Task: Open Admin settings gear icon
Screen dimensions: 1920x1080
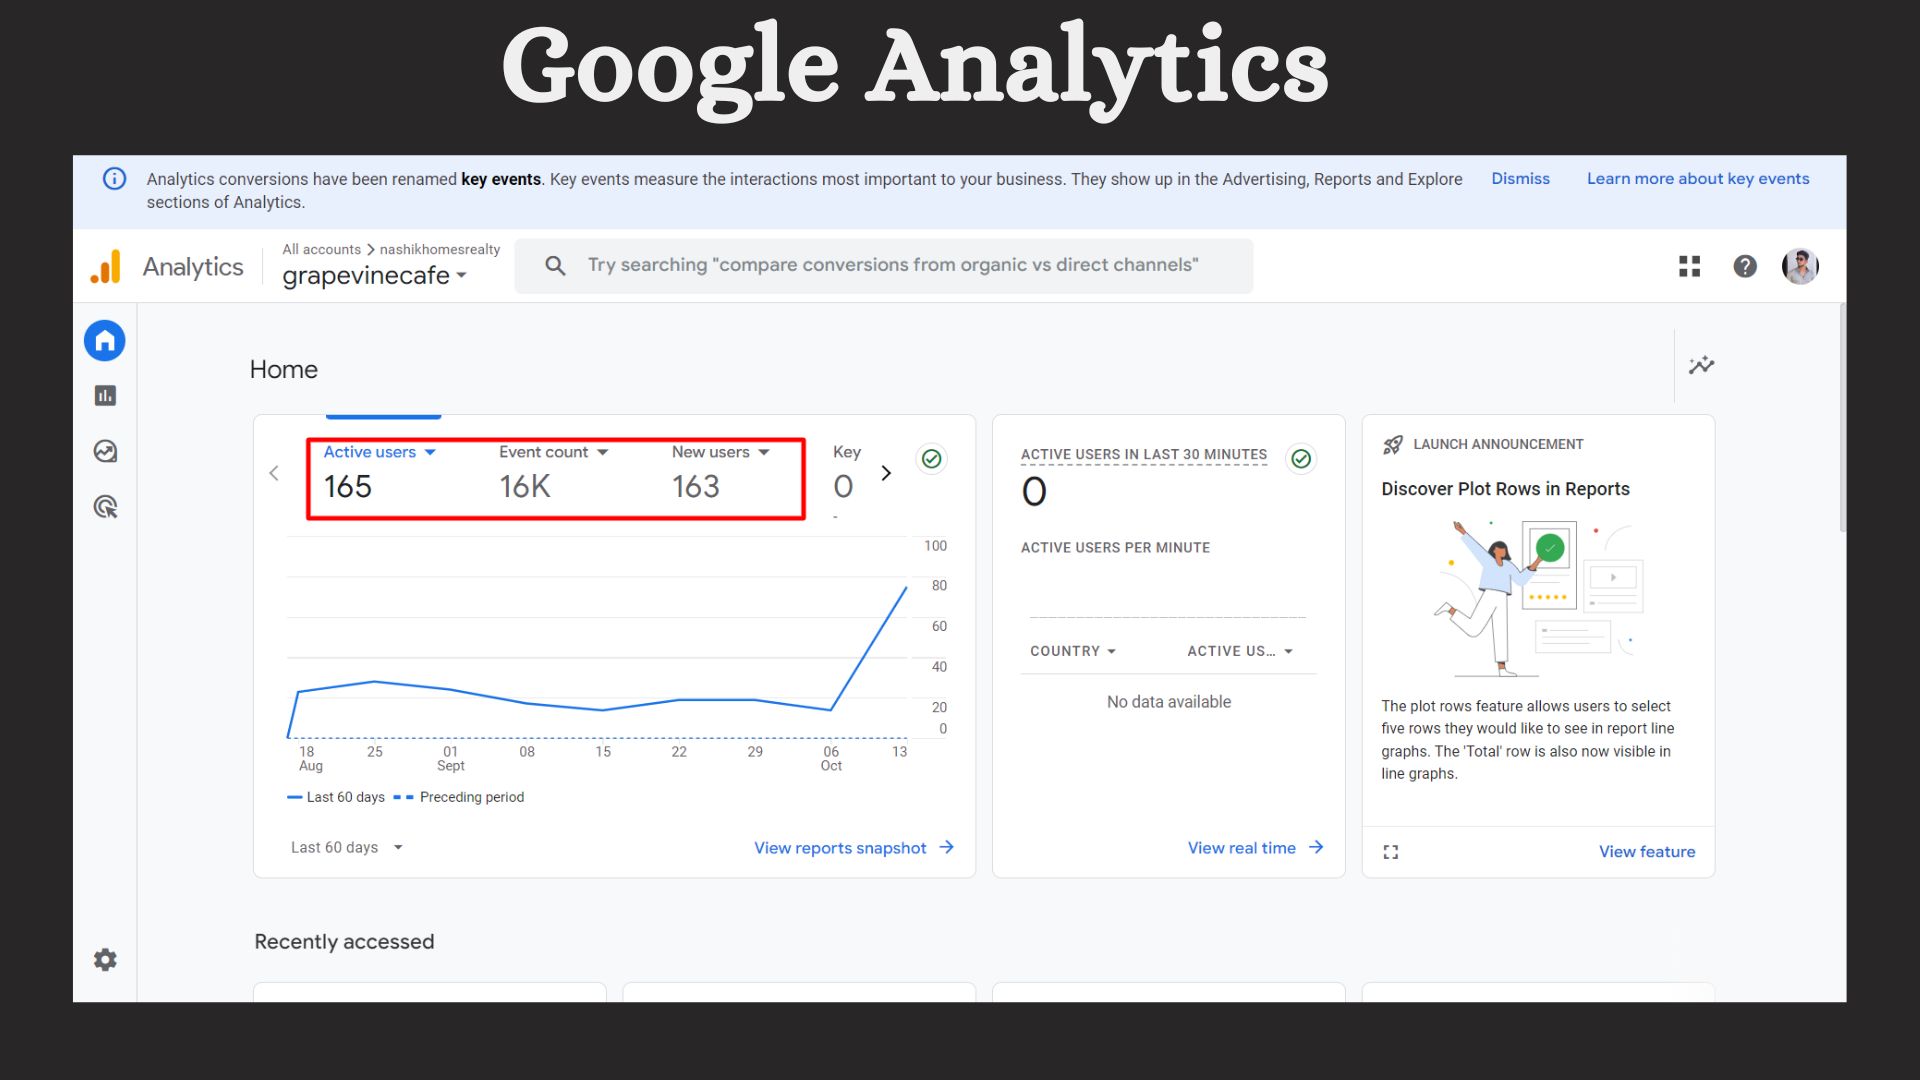Action: (105, 960)
